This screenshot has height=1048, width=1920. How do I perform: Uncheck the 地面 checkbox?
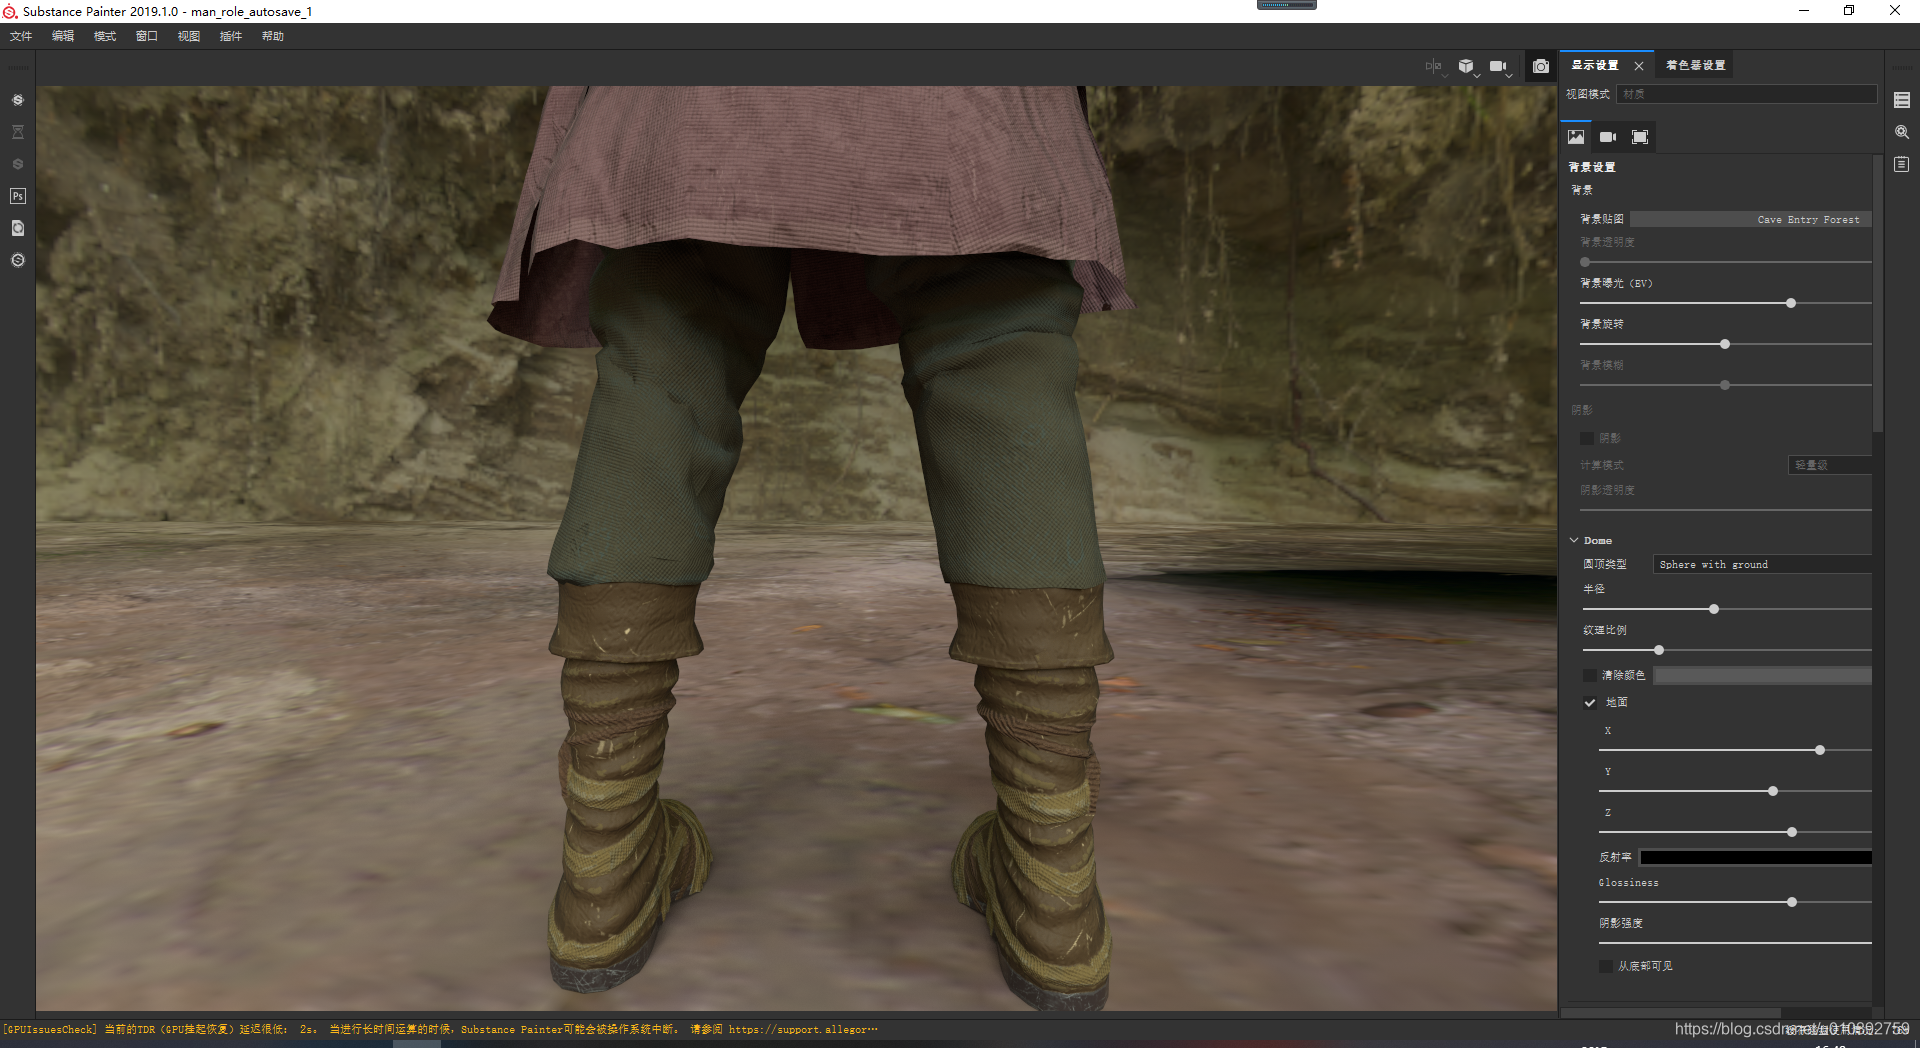(1590, 703)
